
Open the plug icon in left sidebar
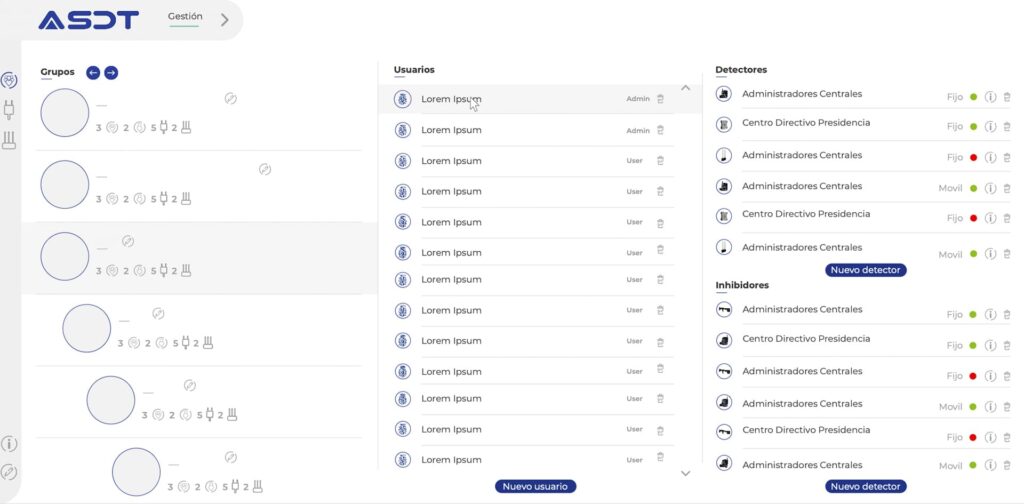click(10, 109)
